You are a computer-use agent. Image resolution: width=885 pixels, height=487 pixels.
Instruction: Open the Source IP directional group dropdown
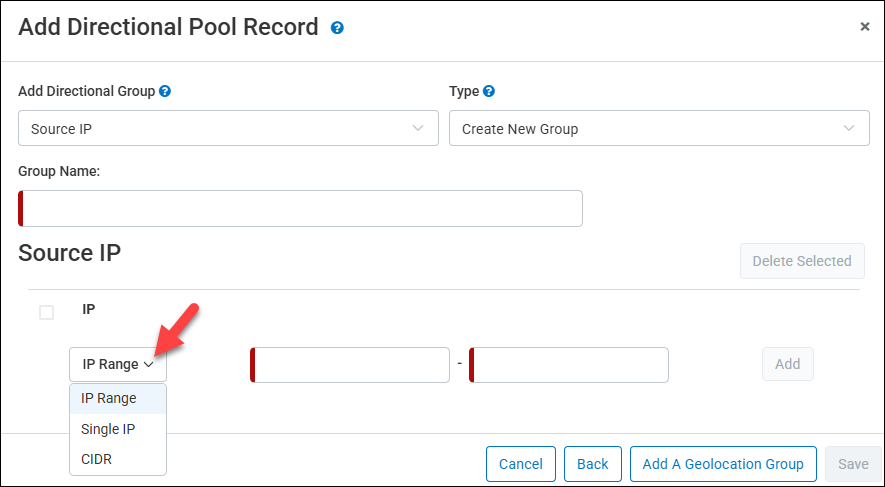tap(228, 129)
